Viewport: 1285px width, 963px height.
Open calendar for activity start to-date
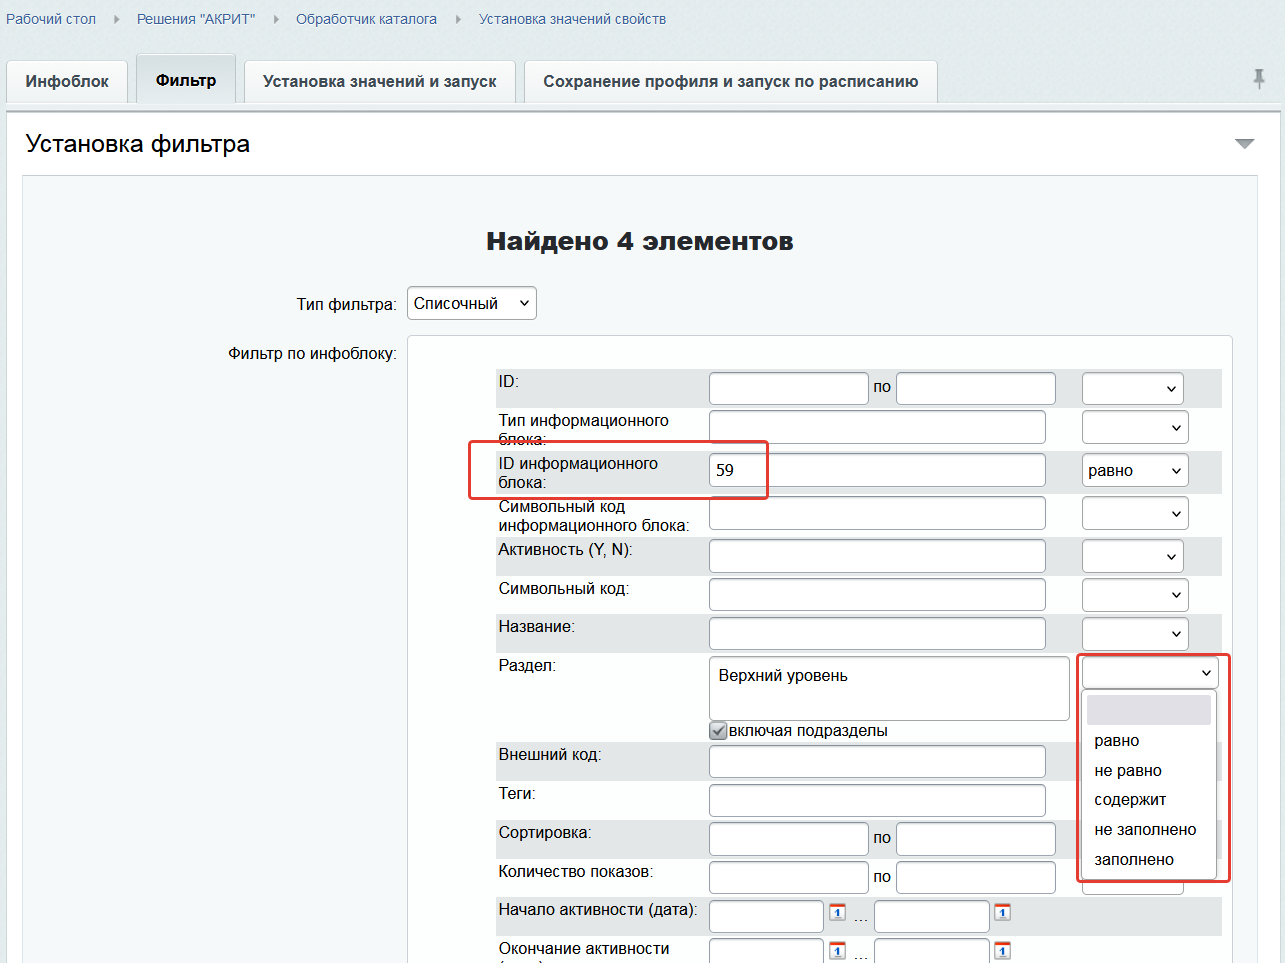click(1002, 912)
